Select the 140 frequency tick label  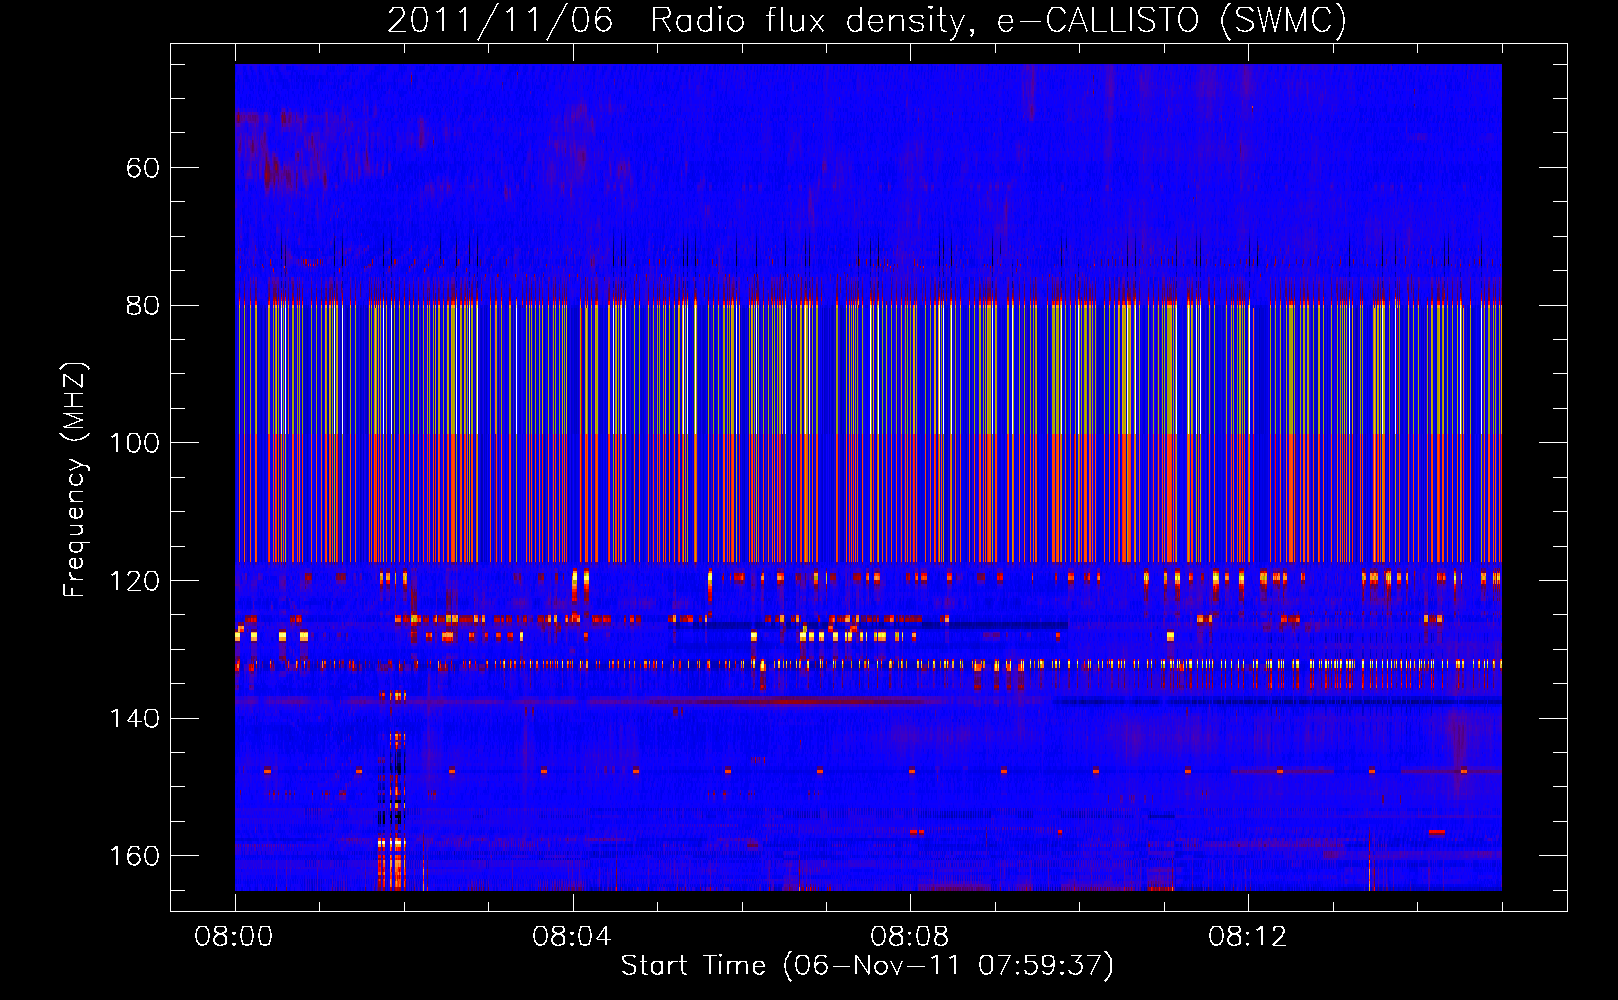coord(135,718)
